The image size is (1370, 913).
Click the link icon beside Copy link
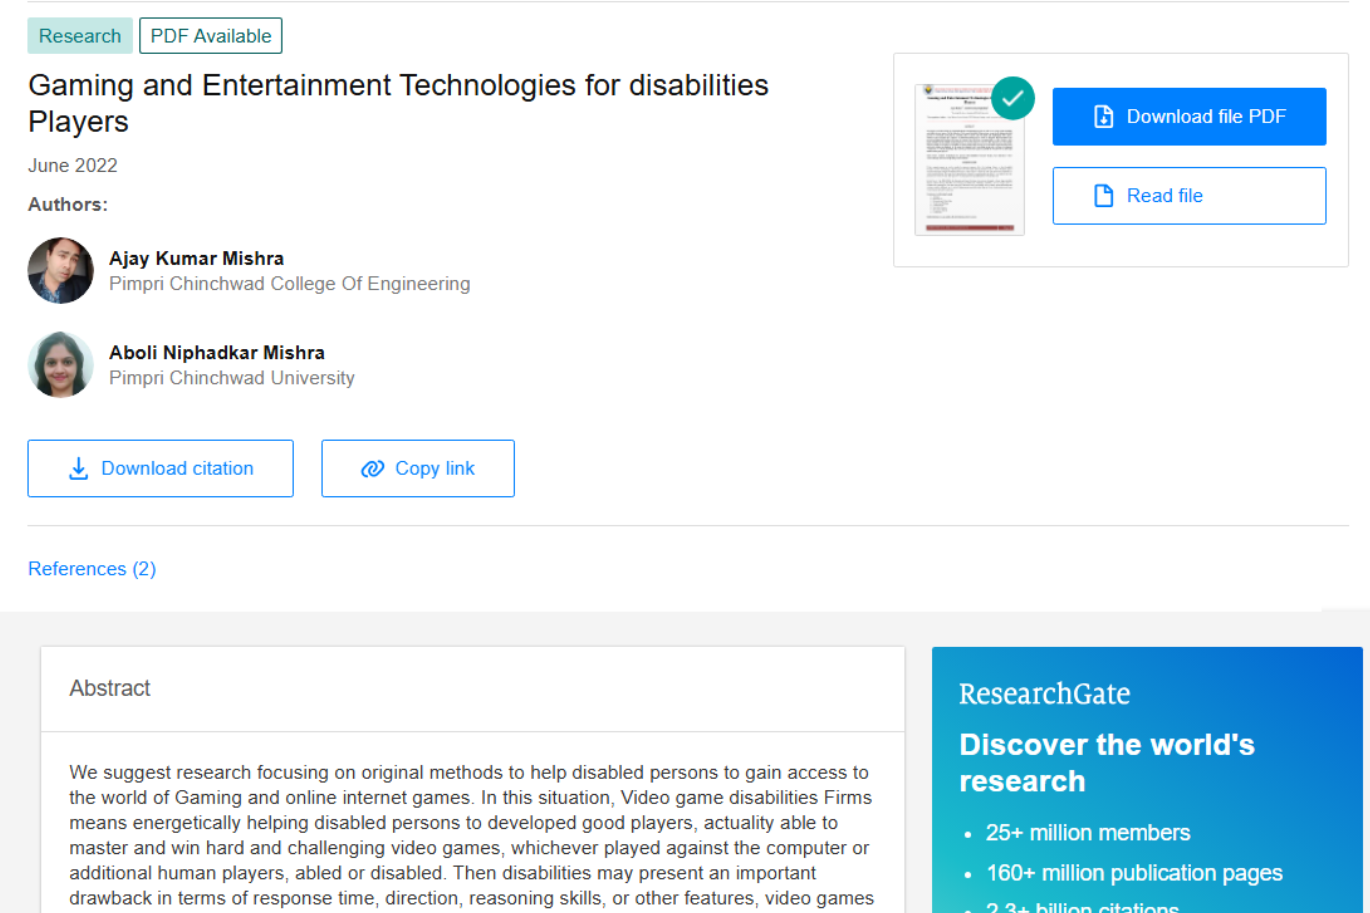coord(372,468)
